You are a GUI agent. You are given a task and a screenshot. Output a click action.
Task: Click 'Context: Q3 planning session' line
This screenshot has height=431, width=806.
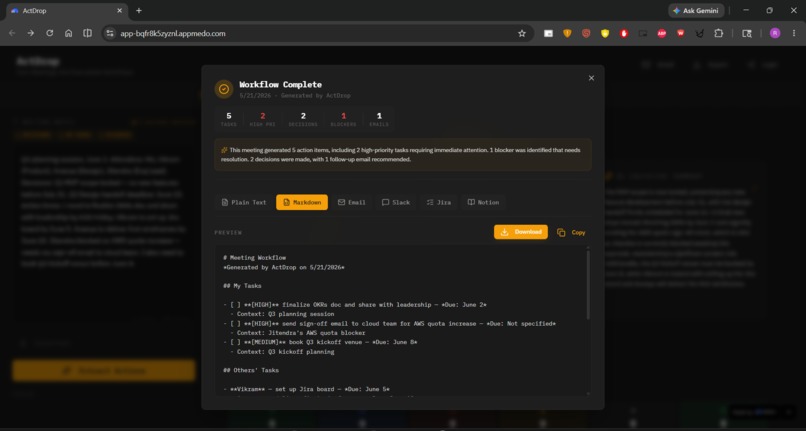pyautogui.click(x=282, y=314)
